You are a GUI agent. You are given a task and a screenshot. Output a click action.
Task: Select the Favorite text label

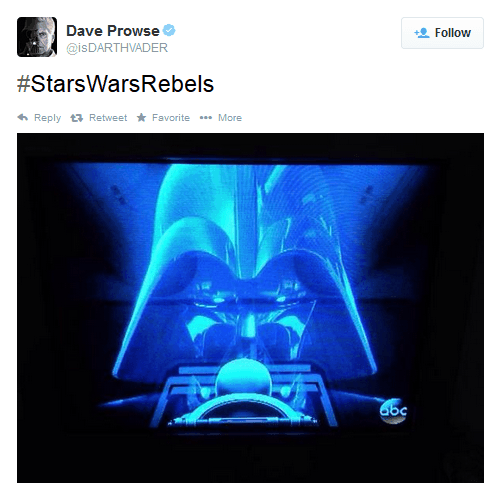(x=171, y=118)
